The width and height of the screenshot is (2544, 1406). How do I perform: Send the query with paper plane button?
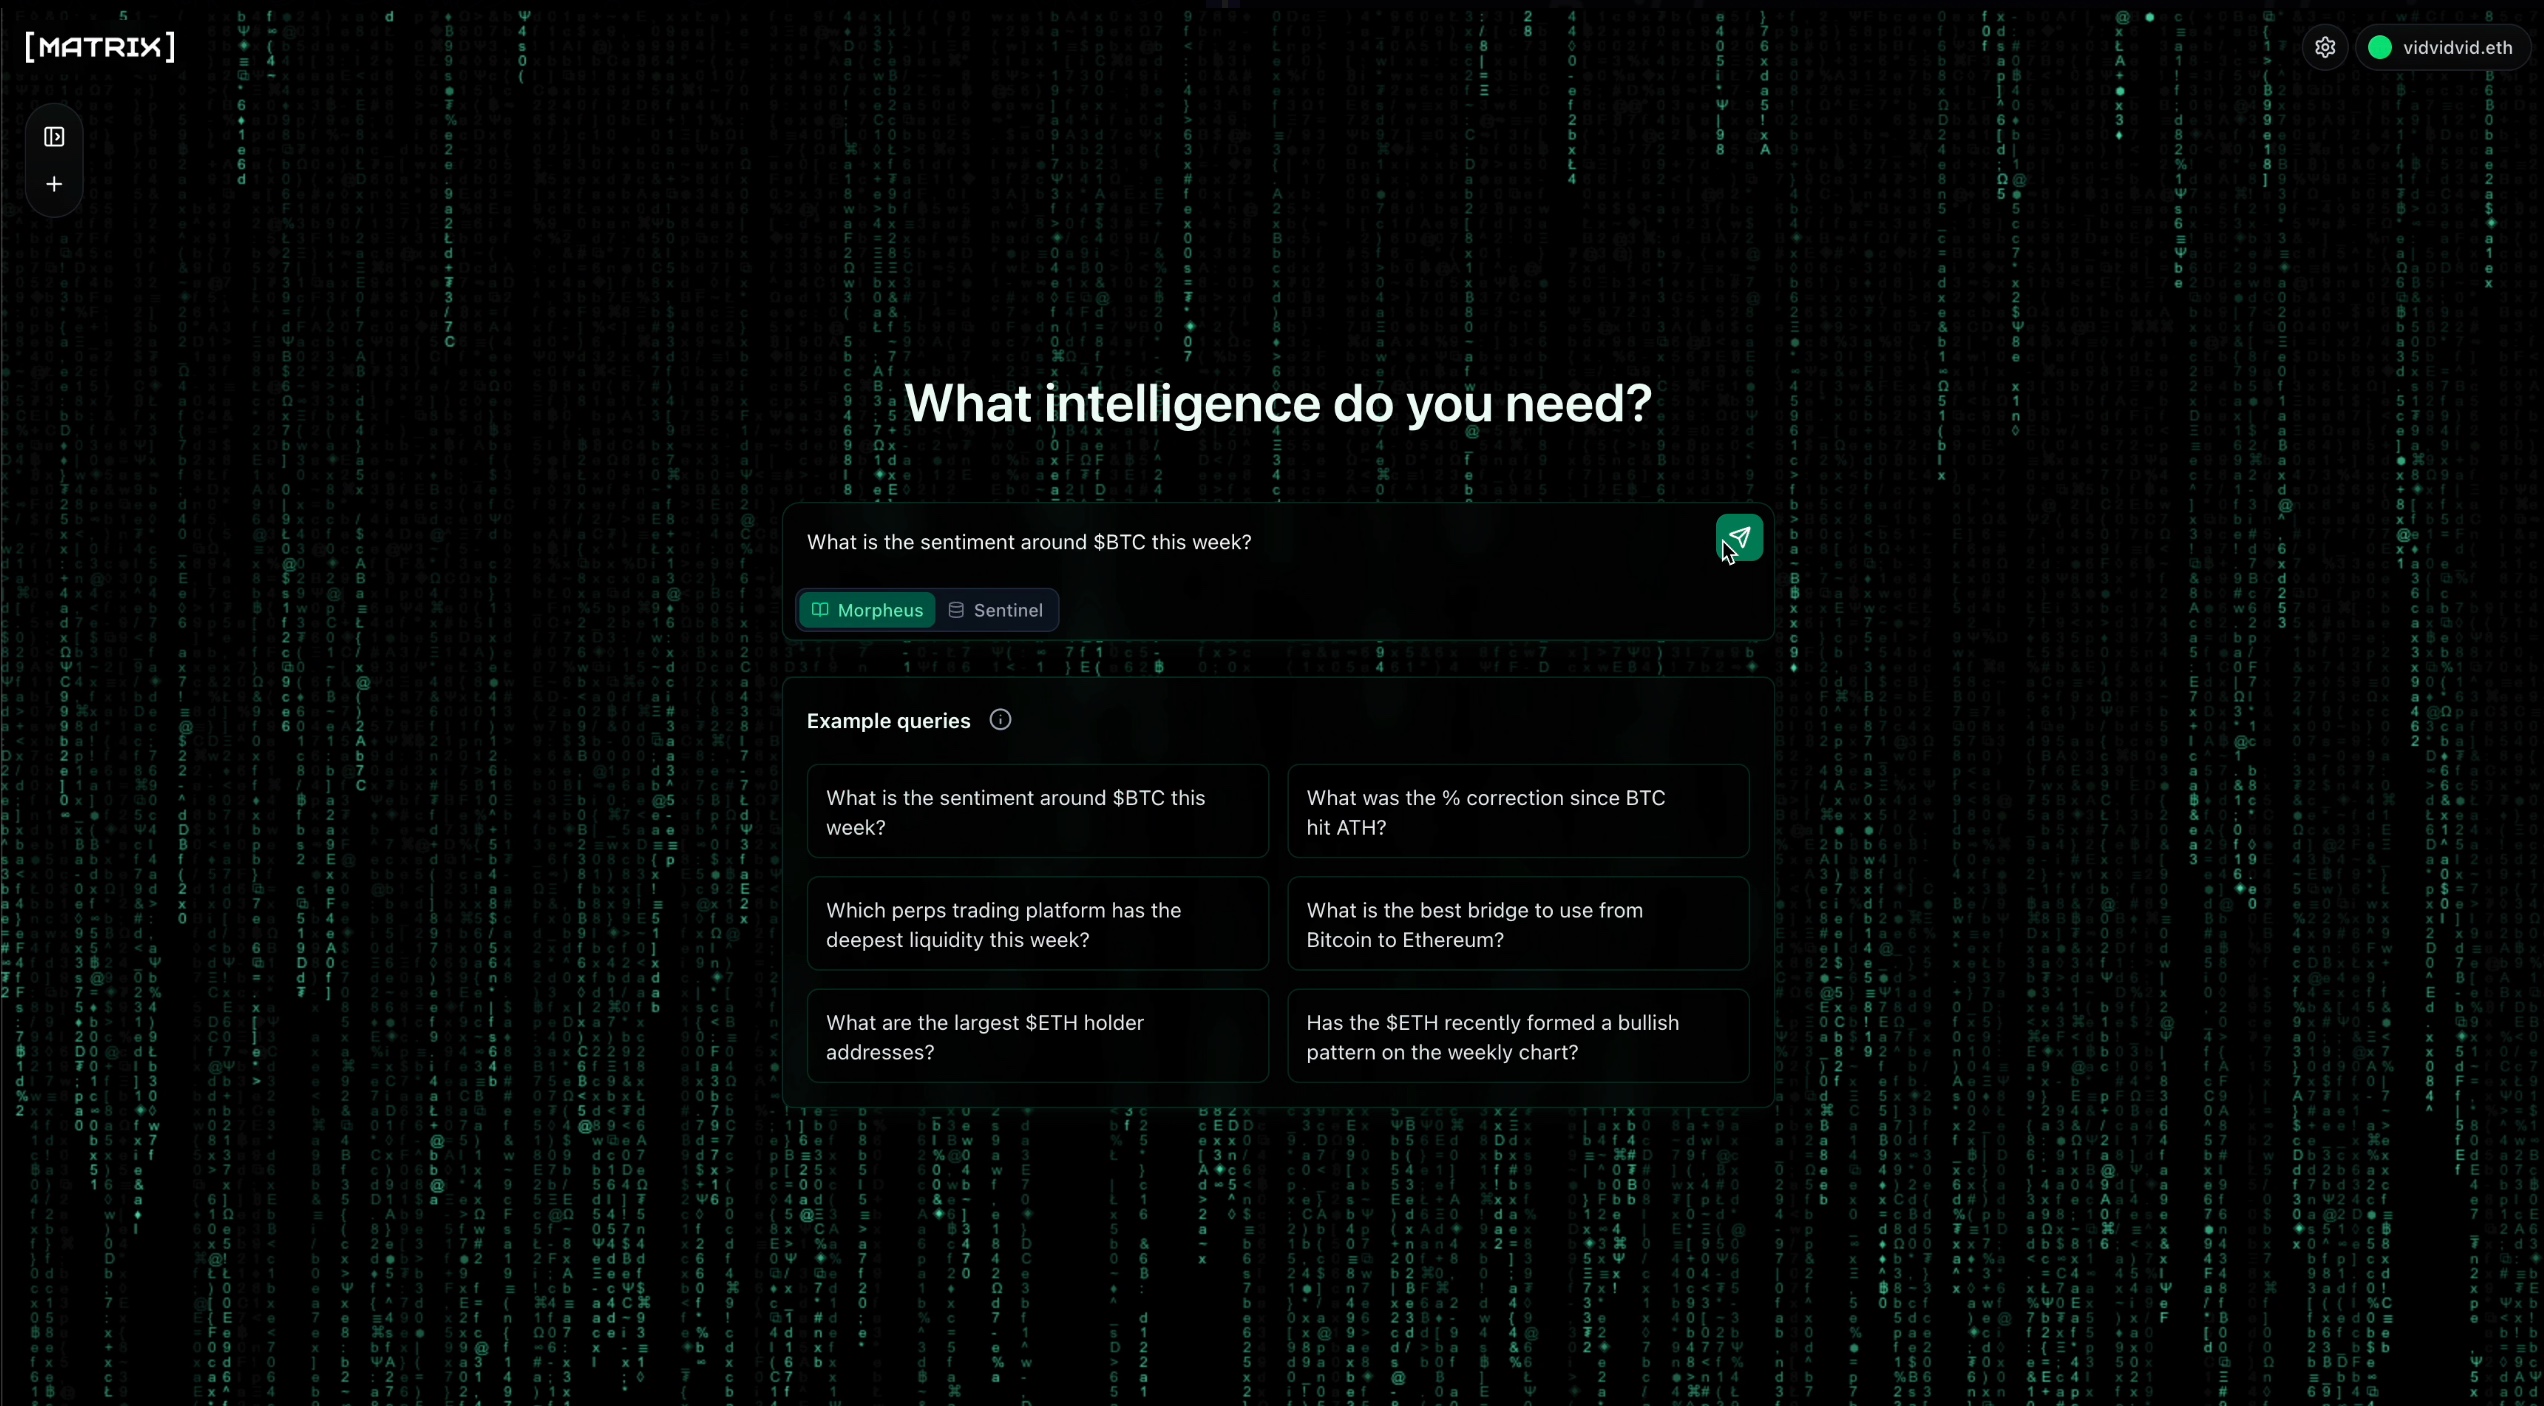click(1739, 538)
